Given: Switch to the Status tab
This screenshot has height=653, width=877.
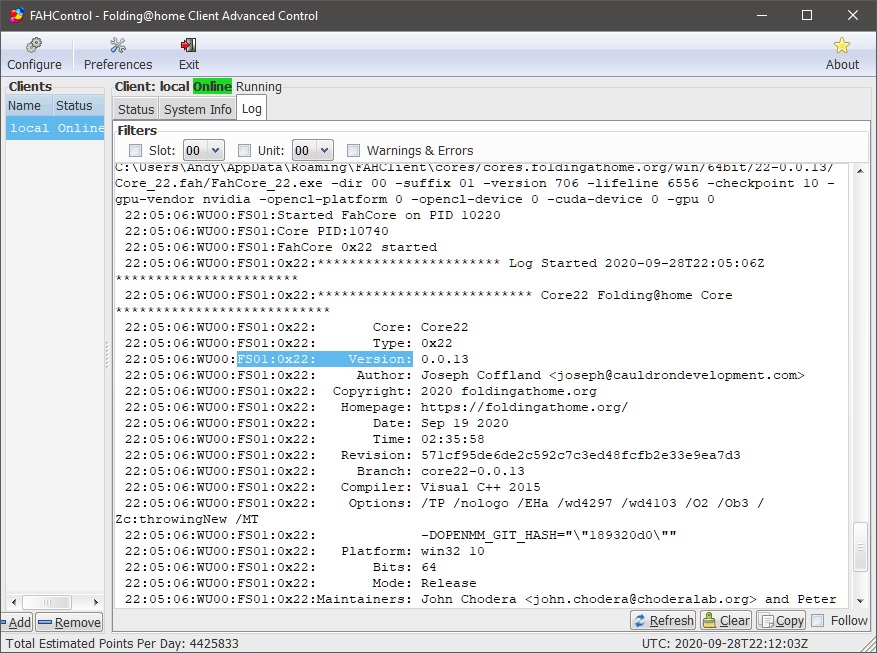Looking at the screenshot, I should (136, 109).
